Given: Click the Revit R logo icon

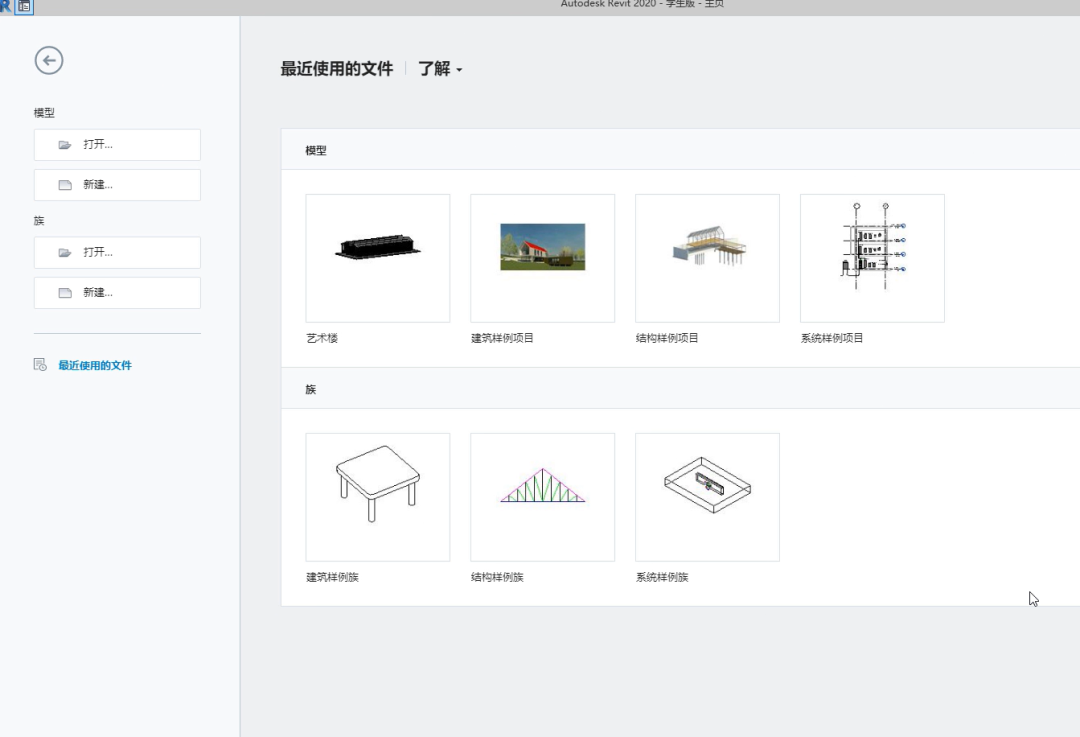Looking at the screenshot, I should 6,6.
